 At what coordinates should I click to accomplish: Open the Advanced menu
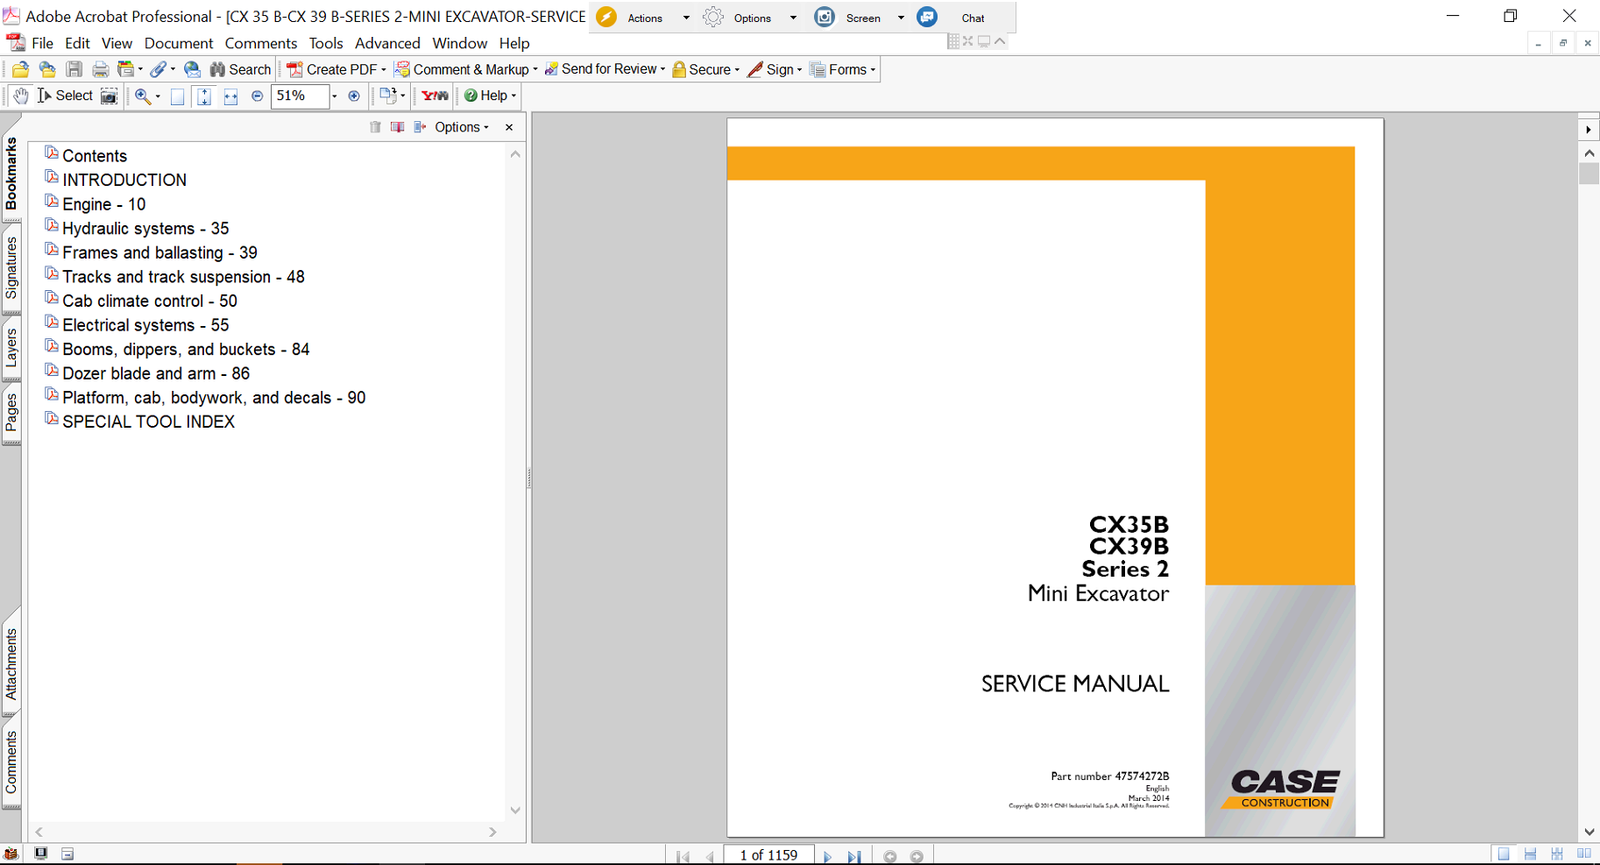(x=387, y=43)
